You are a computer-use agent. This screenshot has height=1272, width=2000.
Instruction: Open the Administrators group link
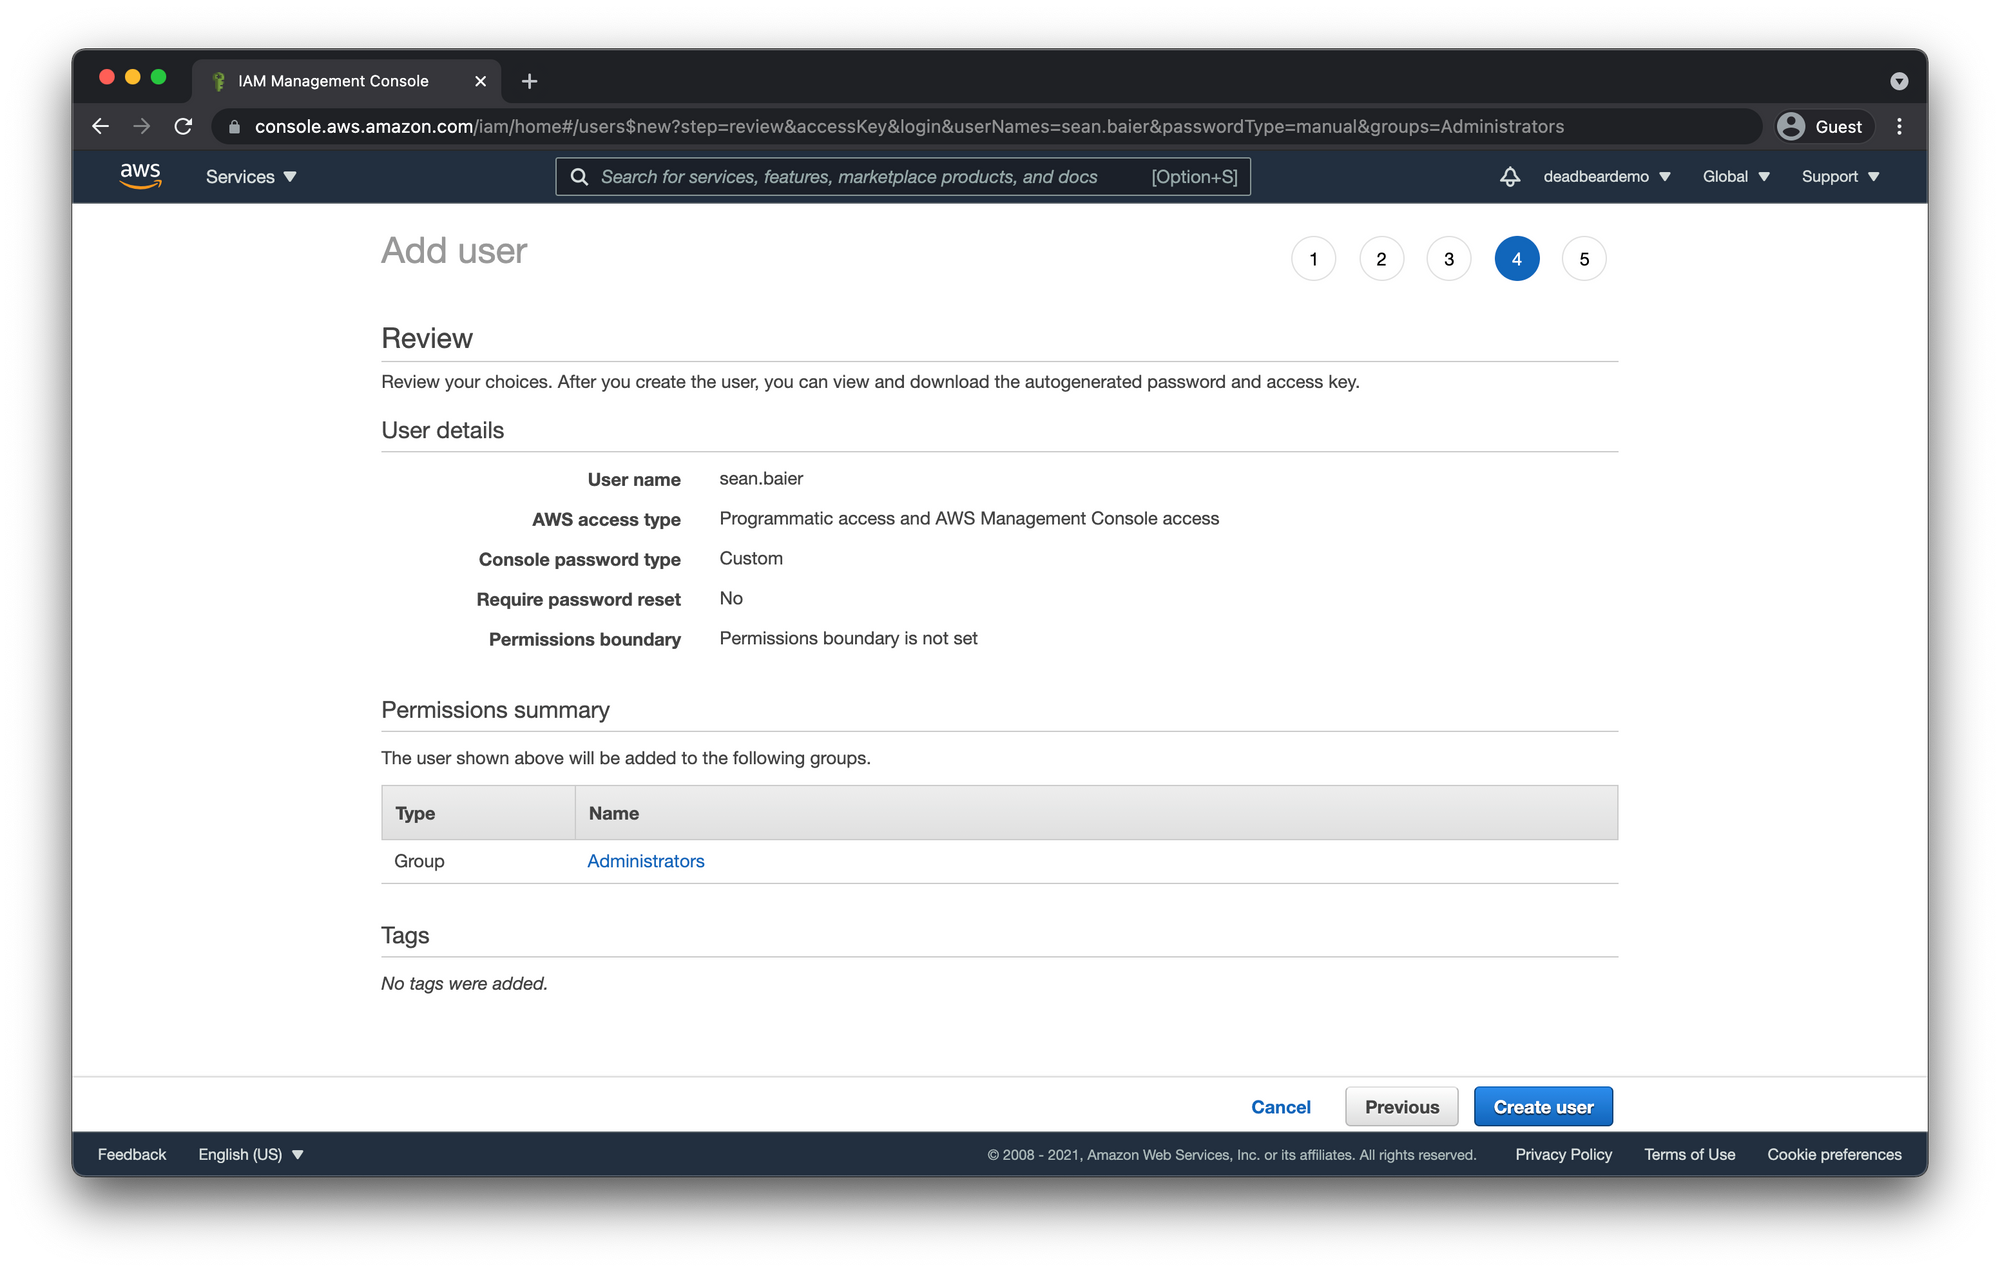coord(645,861)
